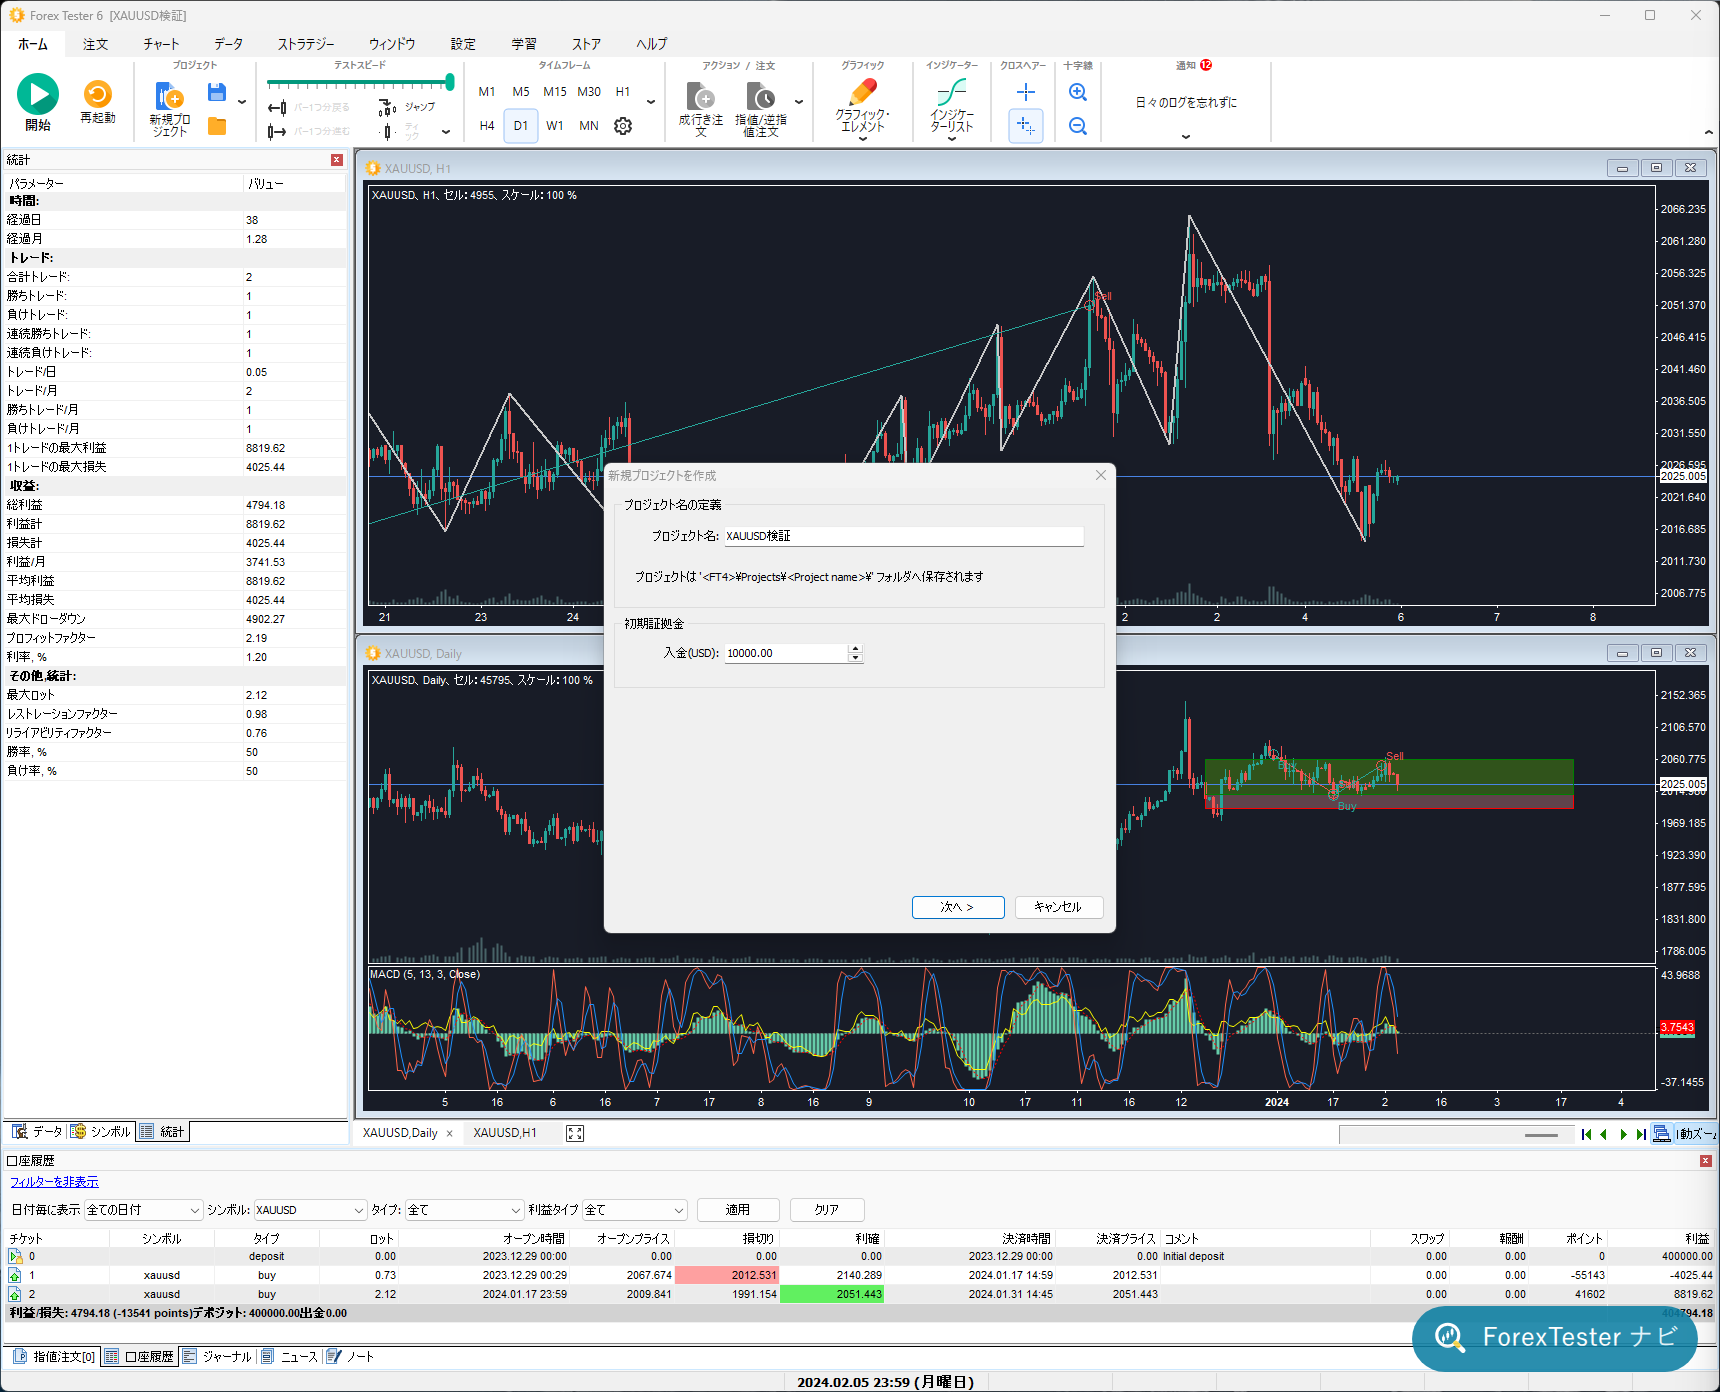Select the H1 timeframe
The width and height of the screenshot is (1720, 1392).
coord(623,92)
